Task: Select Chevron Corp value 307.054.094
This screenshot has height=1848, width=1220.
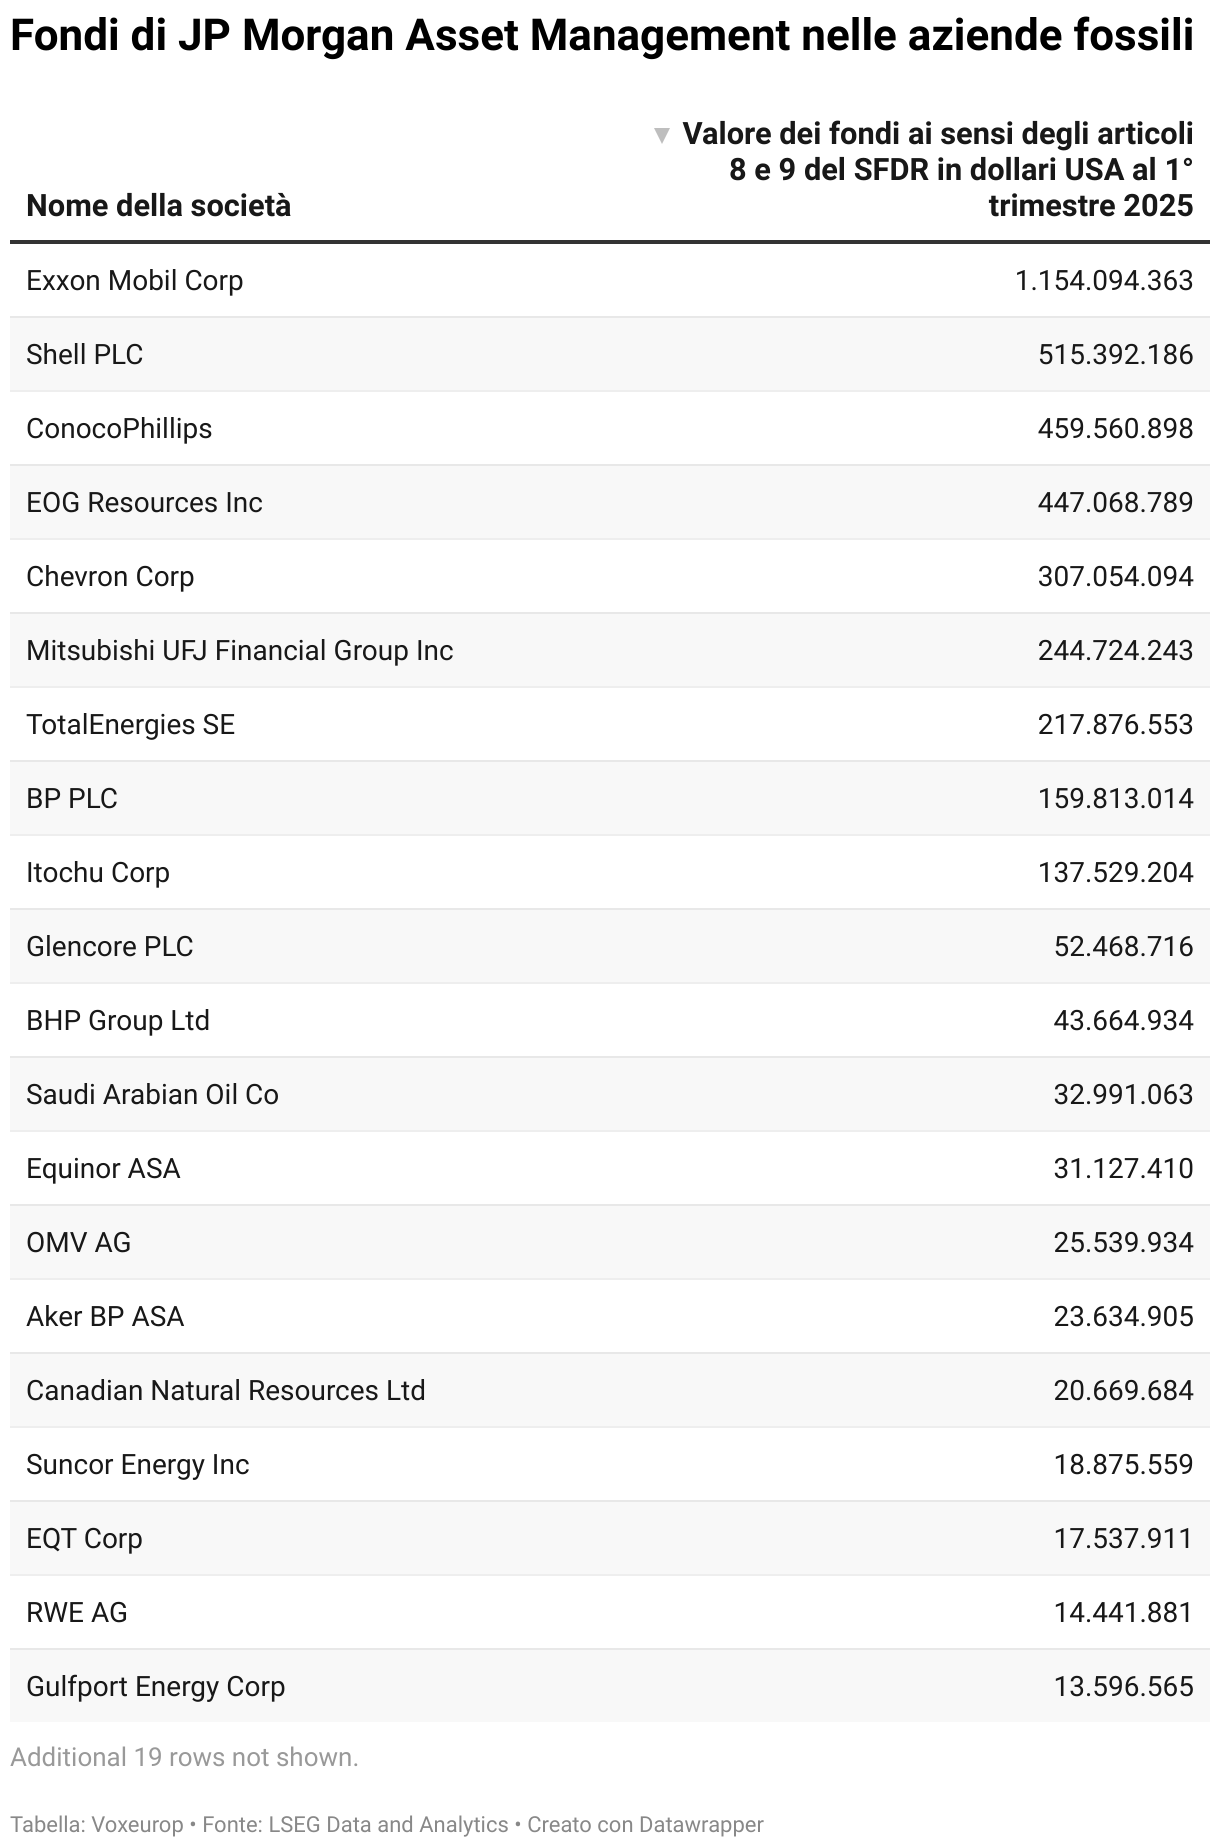Action: pos(1115,577)
